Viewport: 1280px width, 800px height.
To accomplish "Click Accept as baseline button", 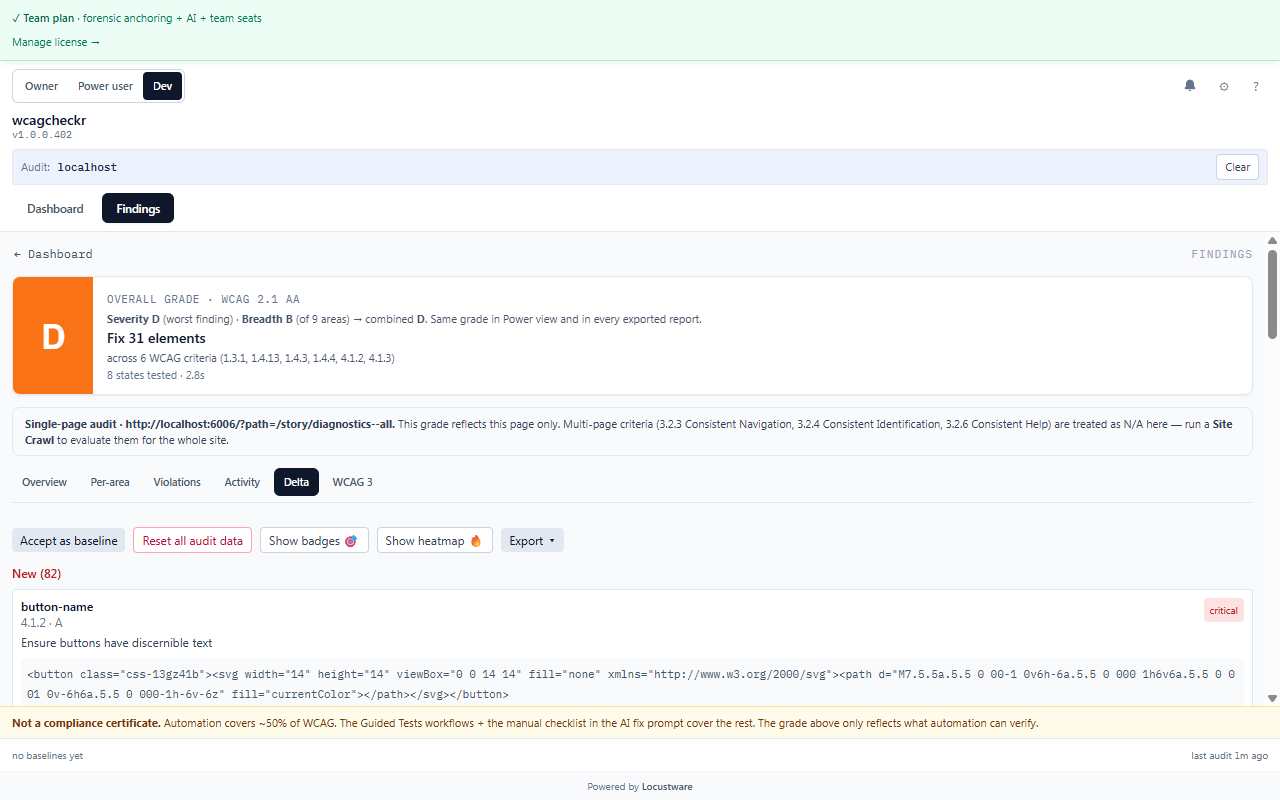I will [68, 540].
